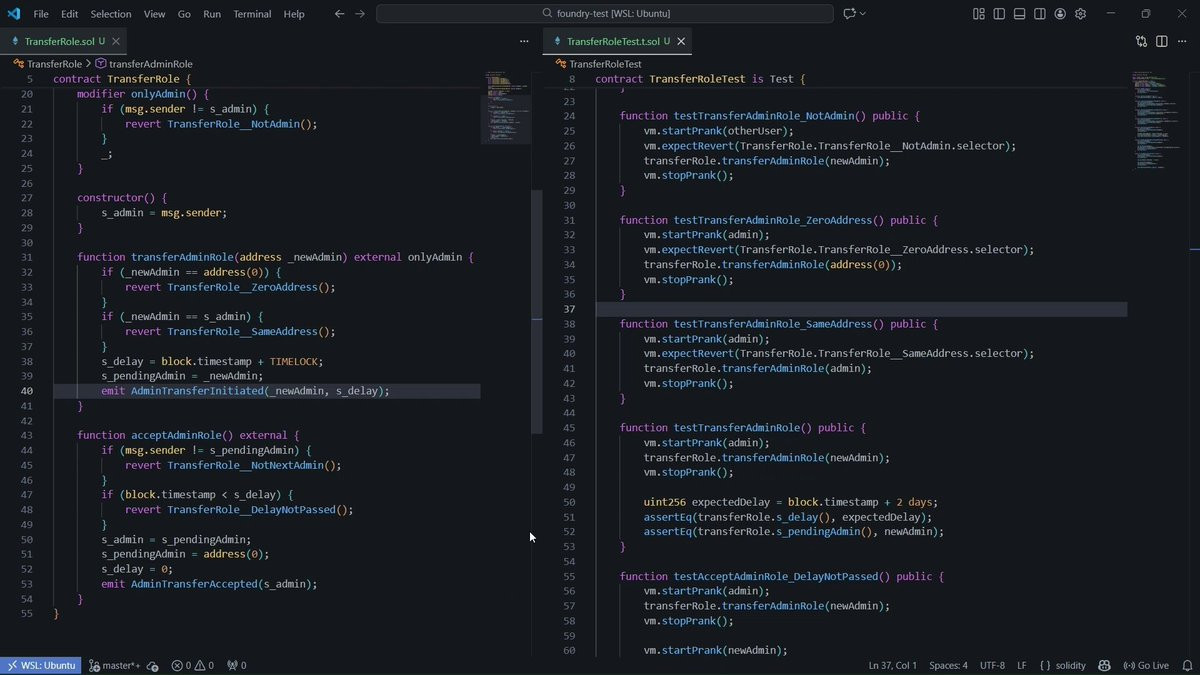The height and width of the screenshot is (675, 1200).
Task: Click the Split Editor Right icon
Action: [1161, 41]
